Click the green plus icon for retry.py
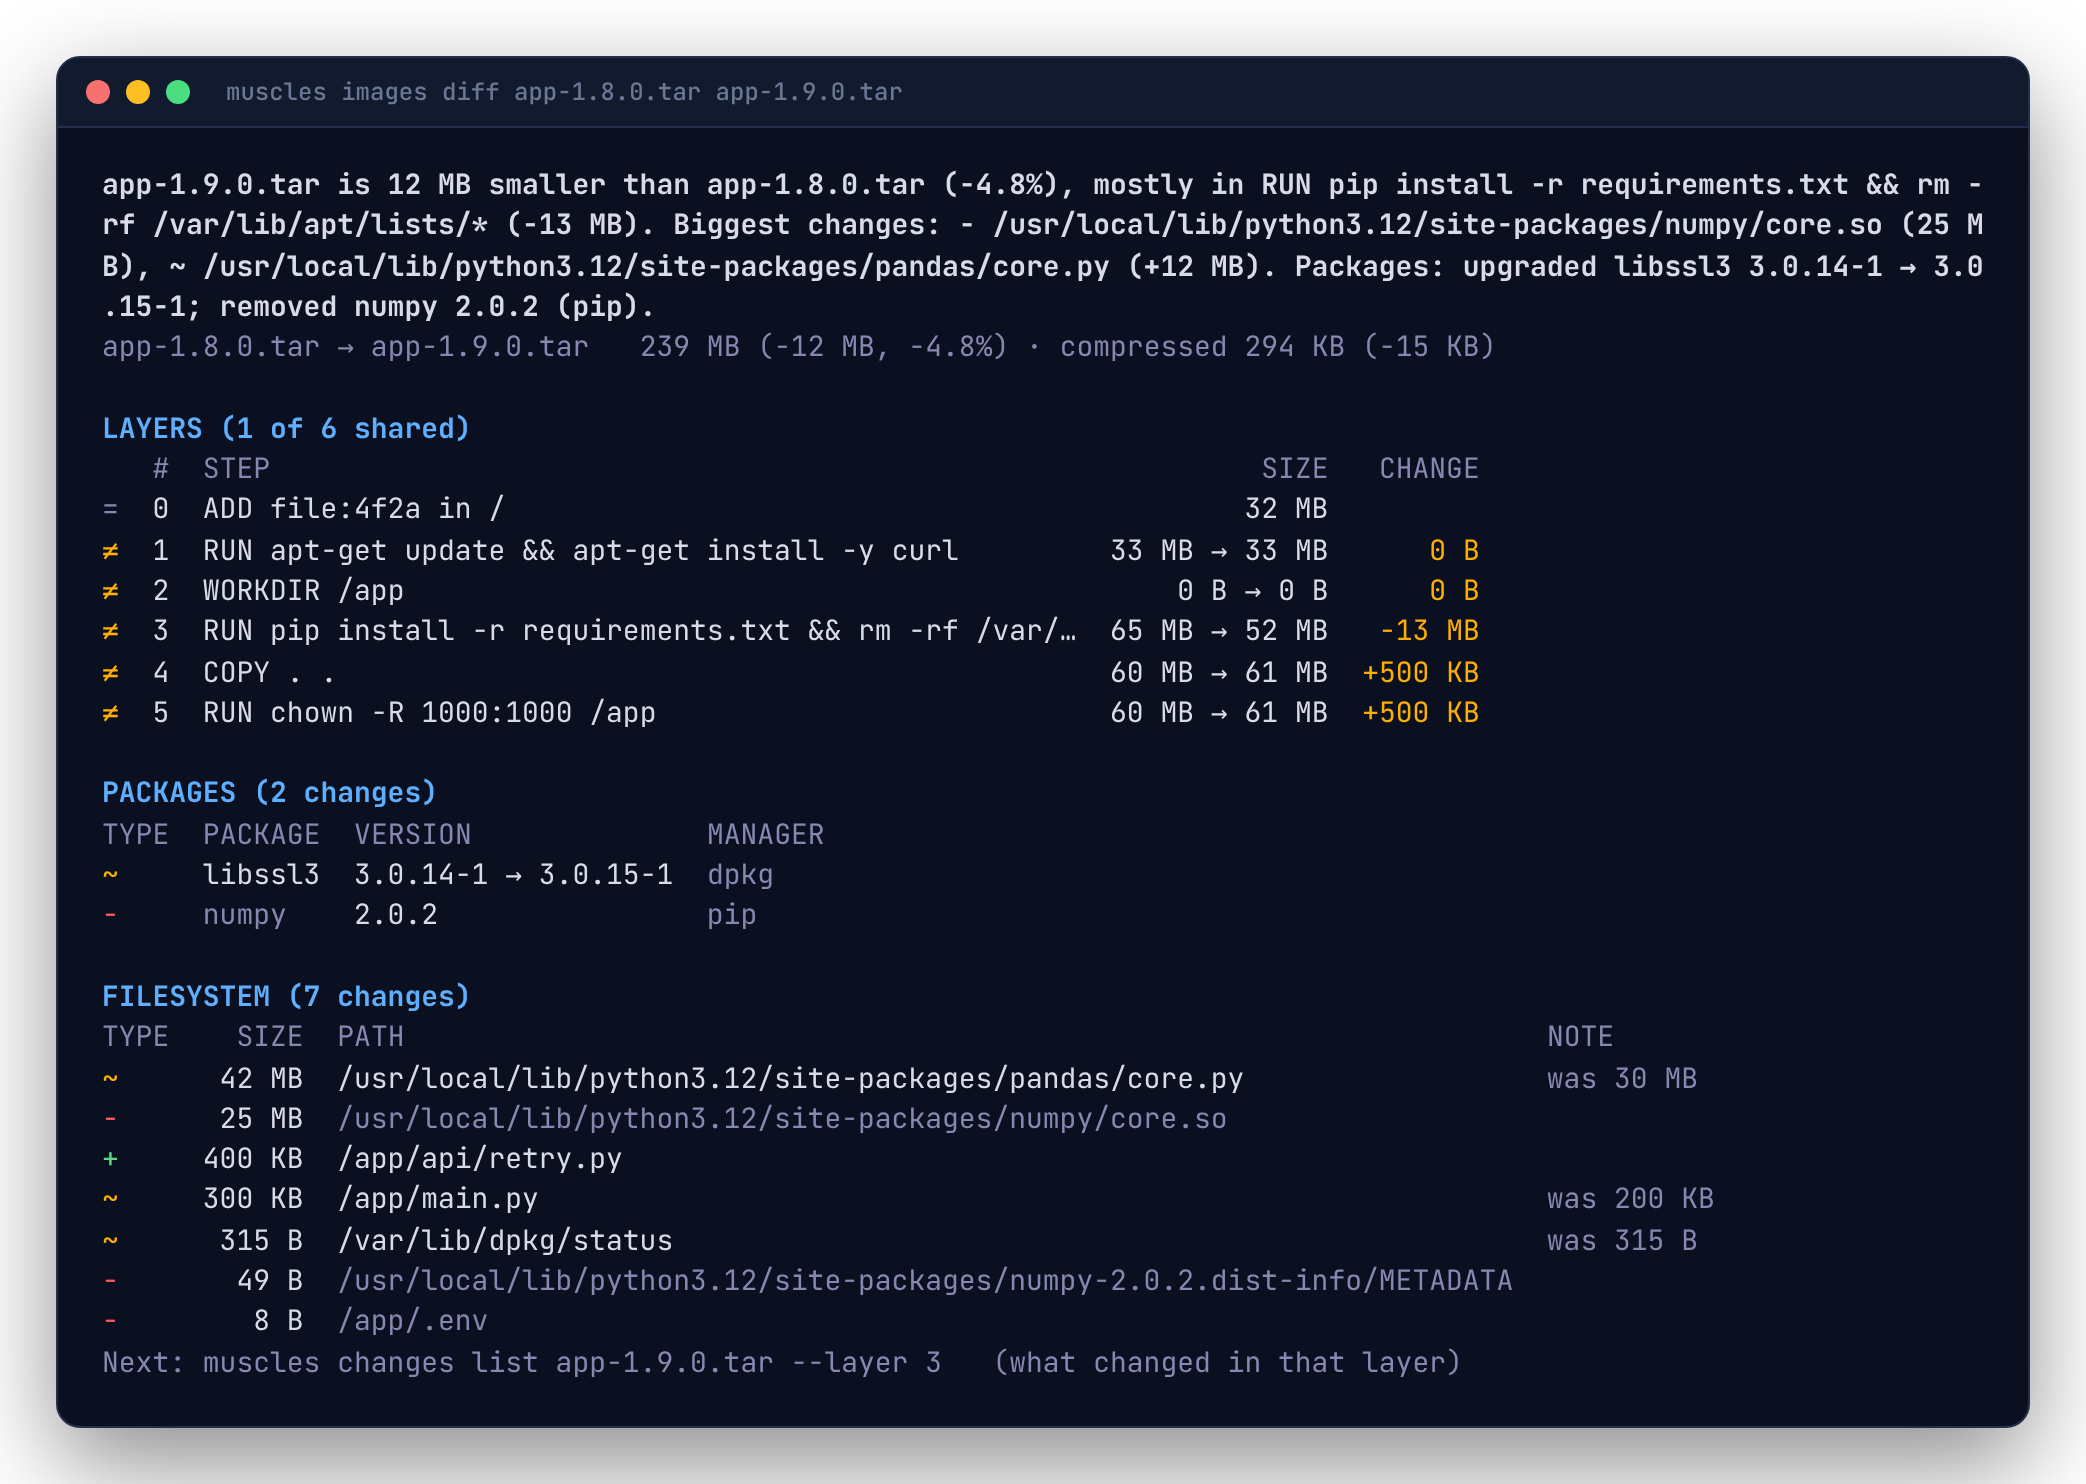 pyautogui.click(x=110, y=1159)
